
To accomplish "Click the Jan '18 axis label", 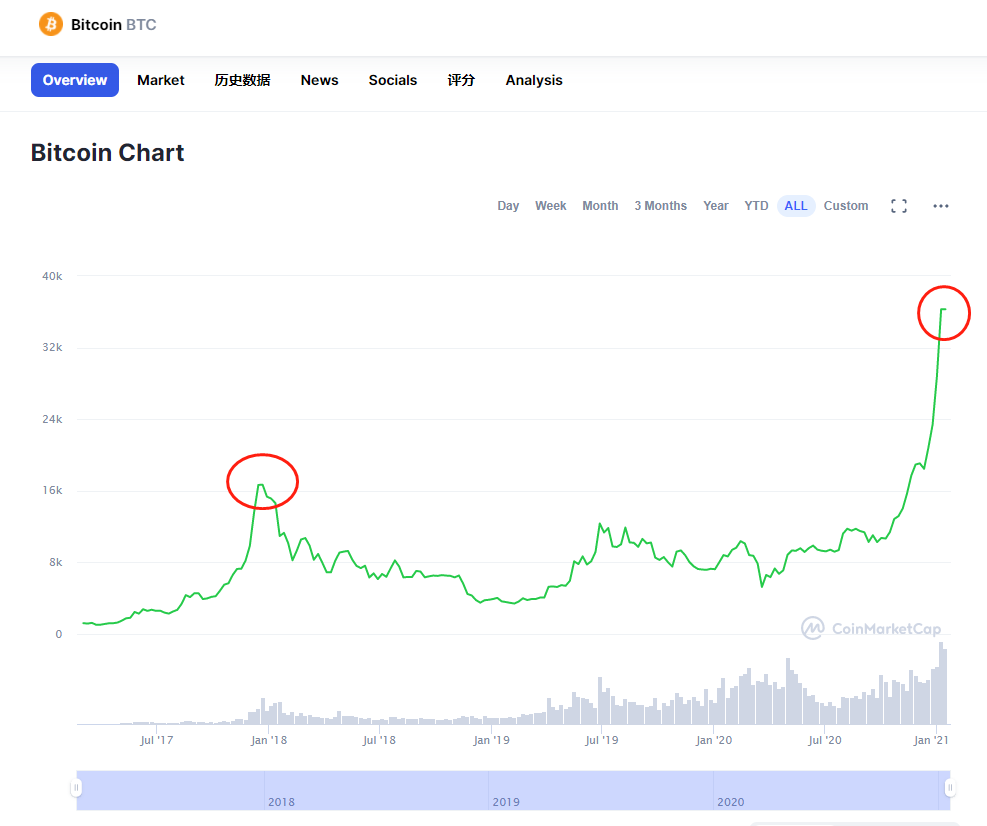I will click(269, 740).
